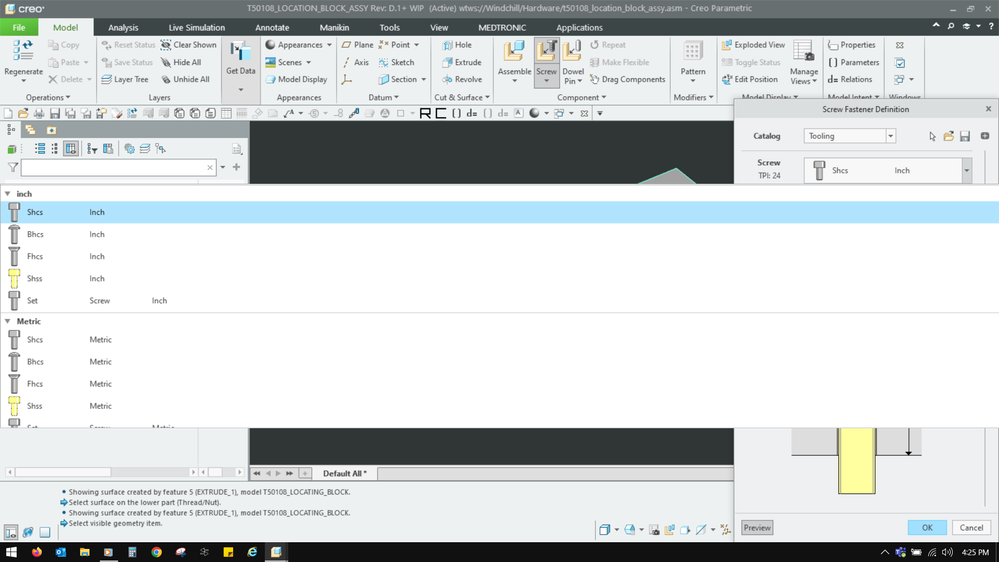Select Set Screw Inch entry

[500, 301]
